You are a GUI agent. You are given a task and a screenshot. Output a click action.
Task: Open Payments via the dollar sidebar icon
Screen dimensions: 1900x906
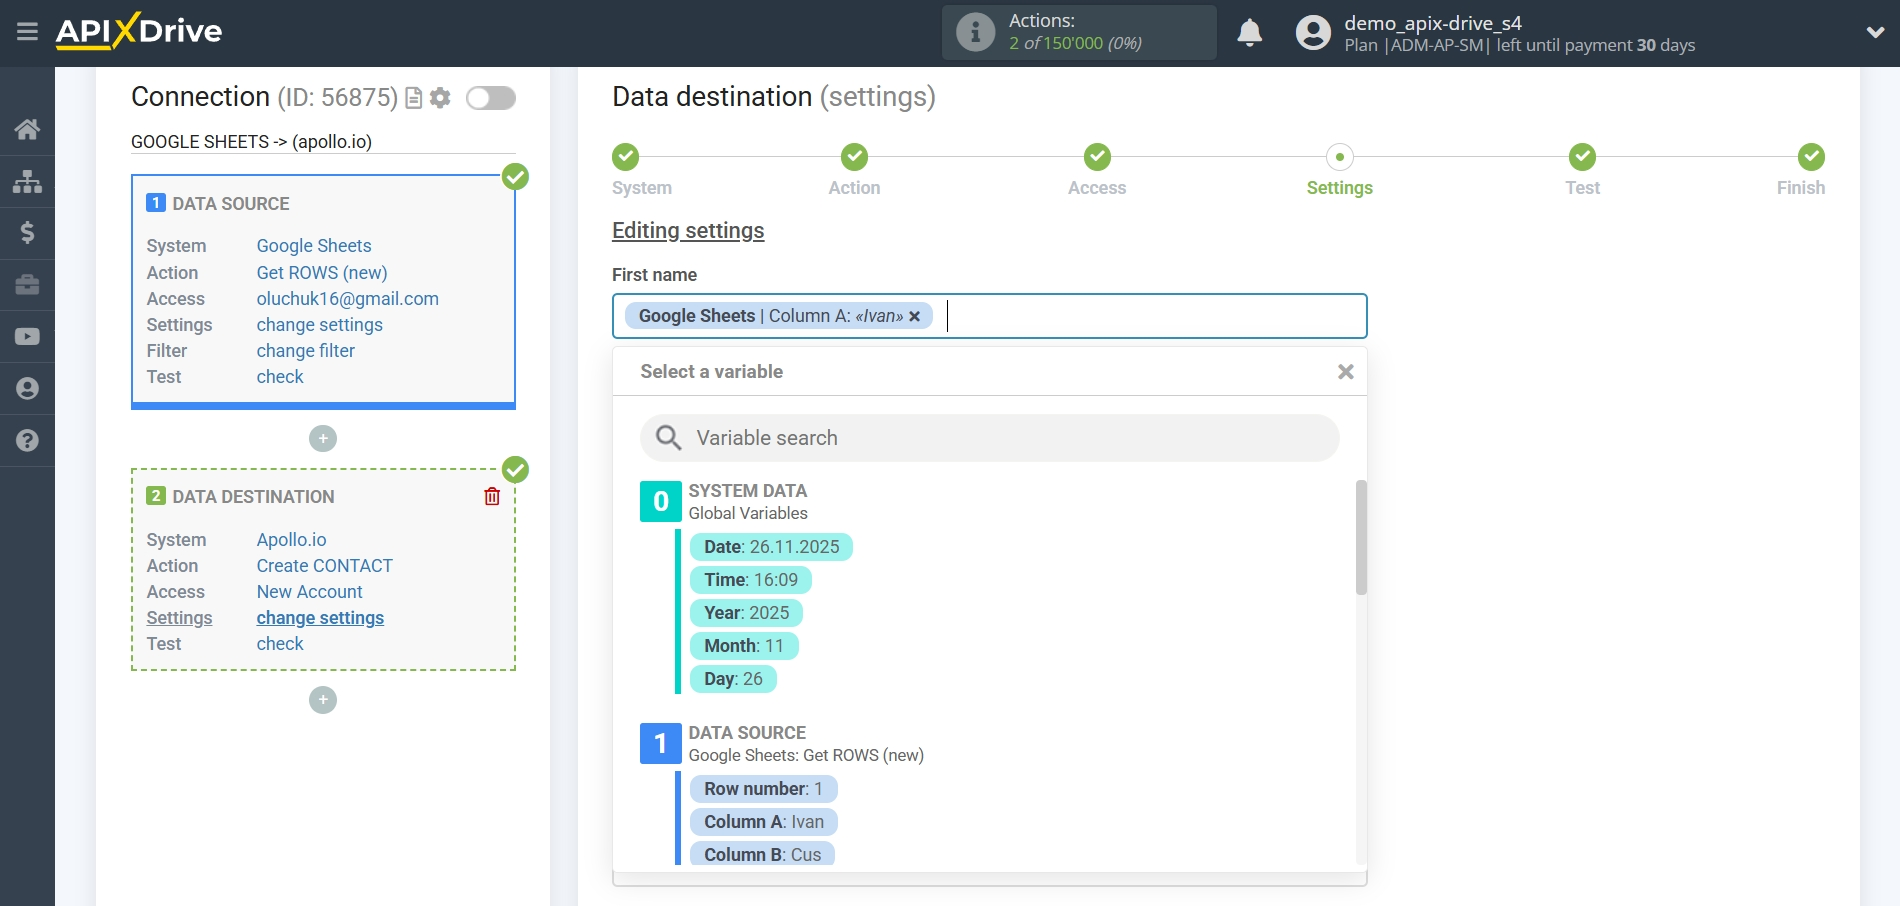pyautogui.click(x=27, y=233)
